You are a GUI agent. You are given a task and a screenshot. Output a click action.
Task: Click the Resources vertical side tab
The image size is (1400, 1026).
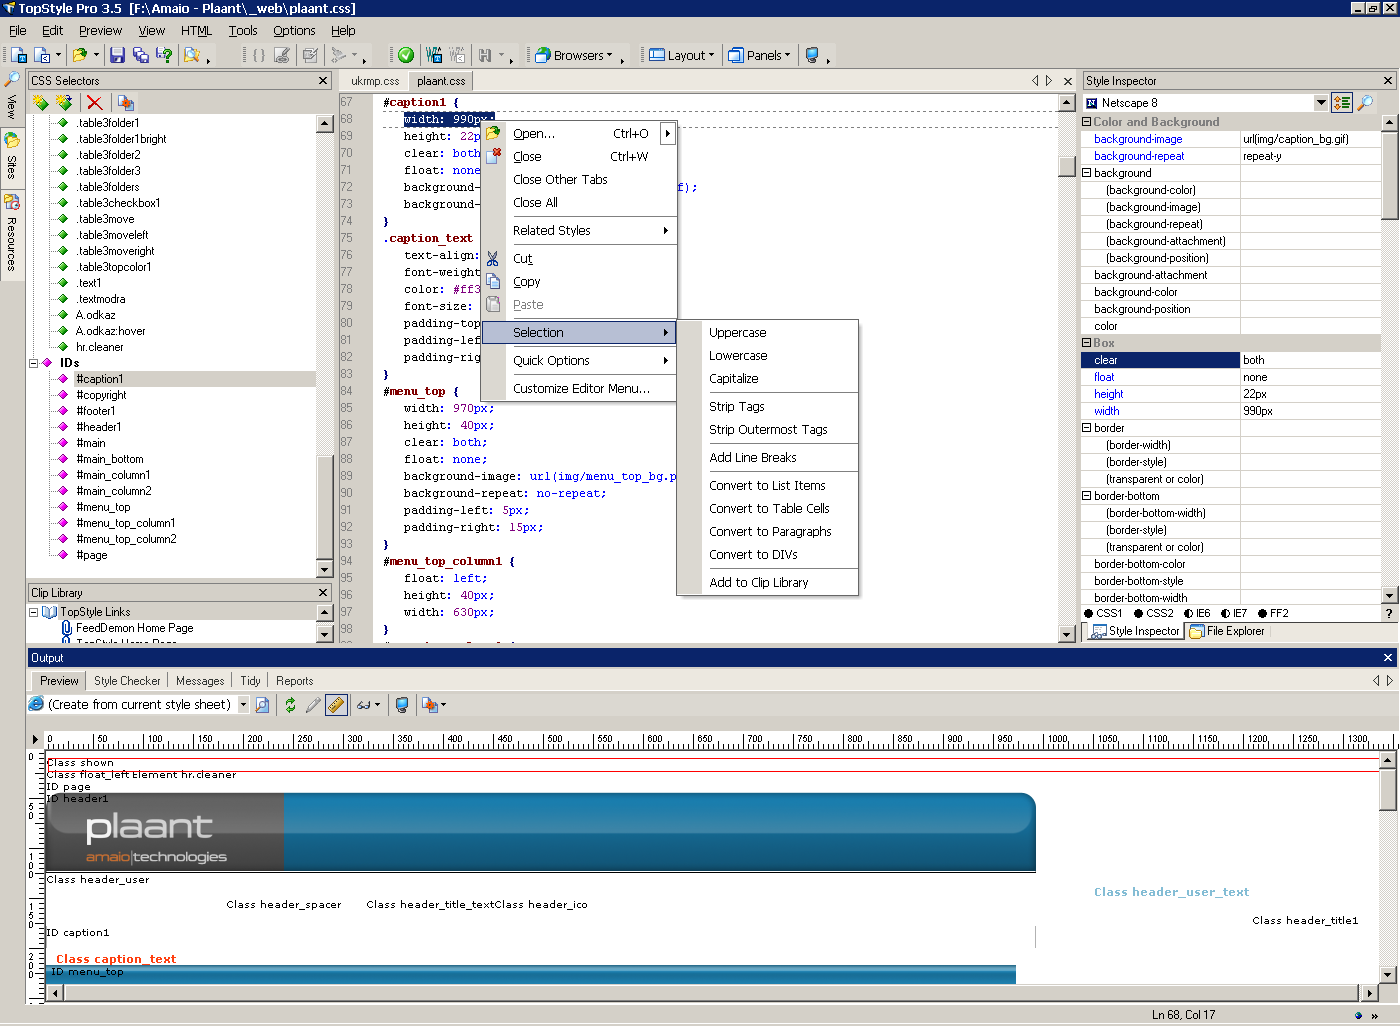(12, 235)
